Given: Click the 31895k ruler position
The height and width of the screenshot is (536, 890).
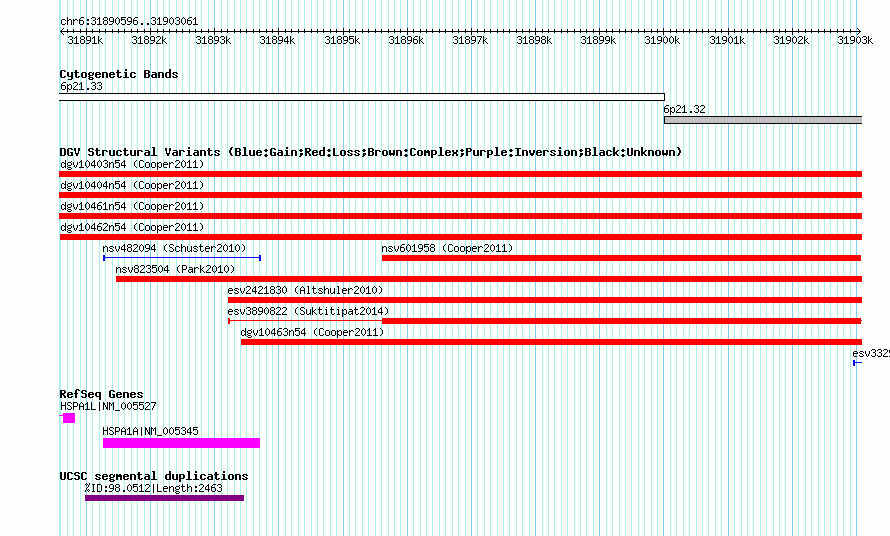Looking at the screenshot, I should pyautogui.click(x=342, y=40).
